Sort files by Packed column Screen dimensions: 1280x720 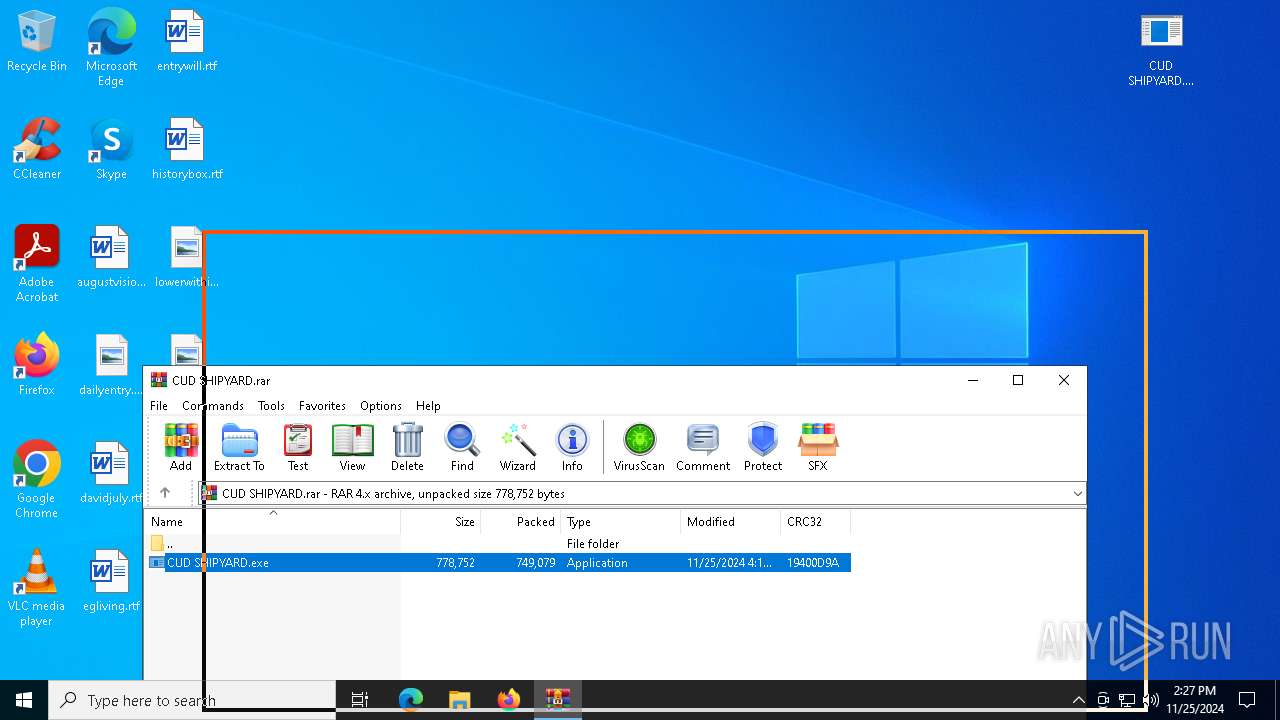pos(521,522)
